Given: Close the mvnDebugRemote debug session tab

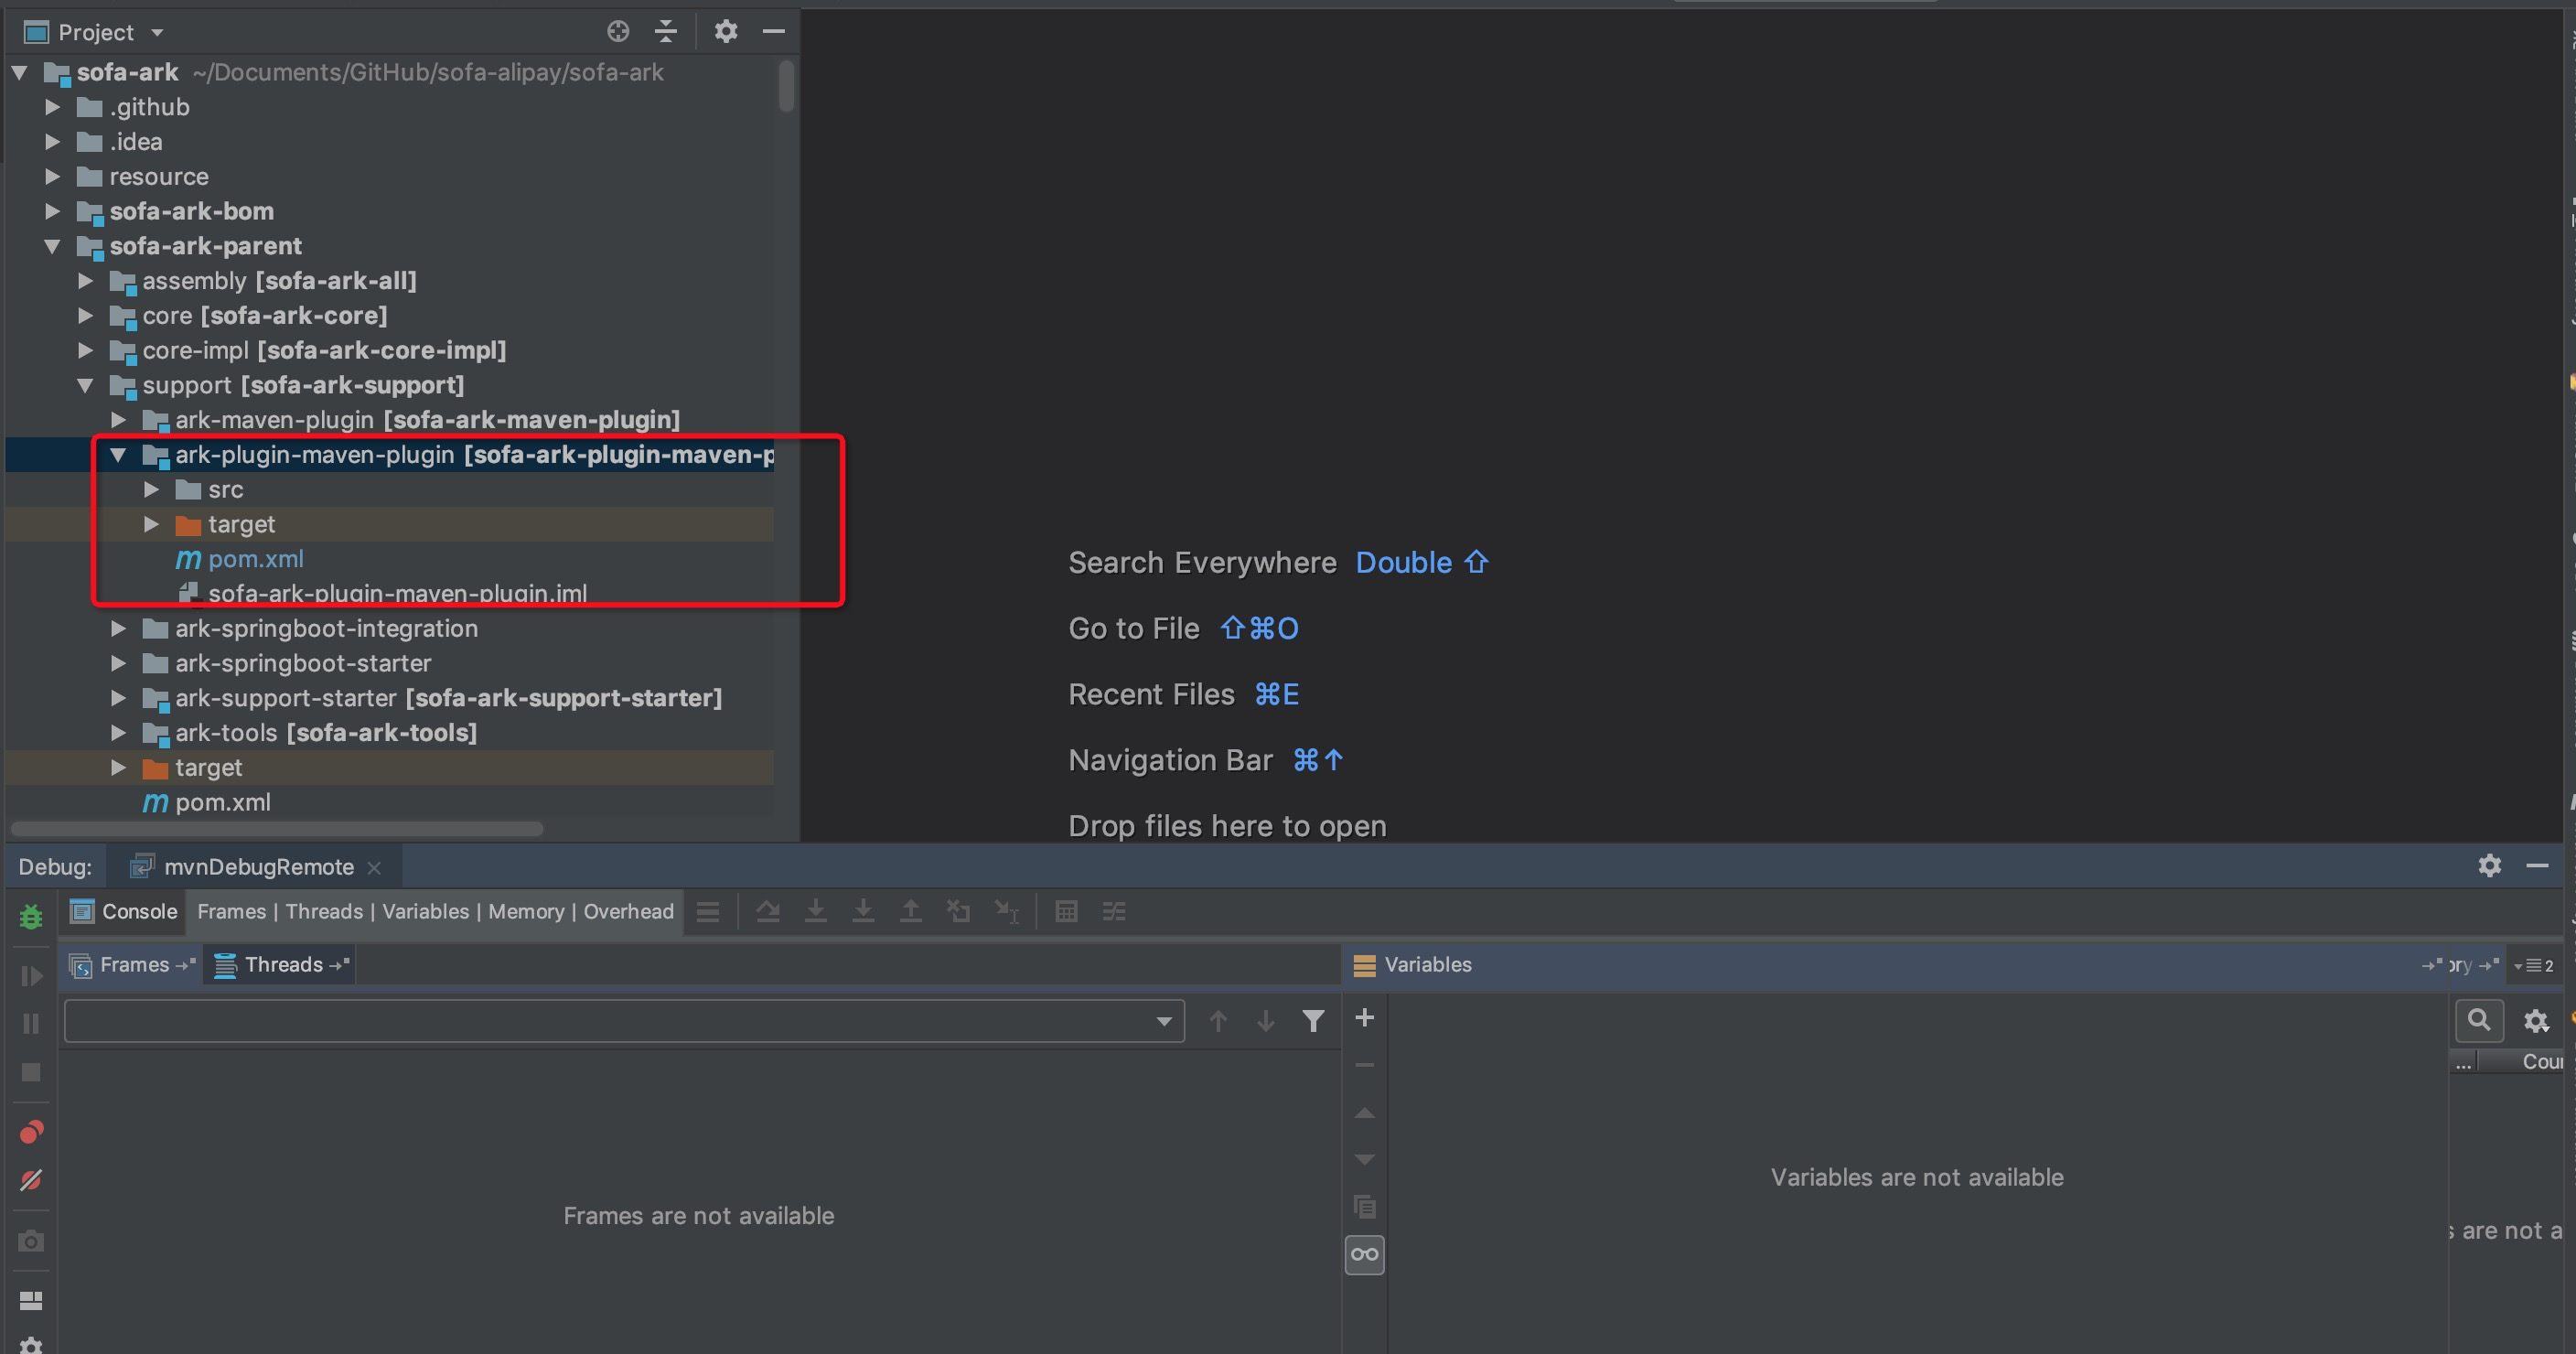Looking at the screenshot, I should (x=374, y=868).
